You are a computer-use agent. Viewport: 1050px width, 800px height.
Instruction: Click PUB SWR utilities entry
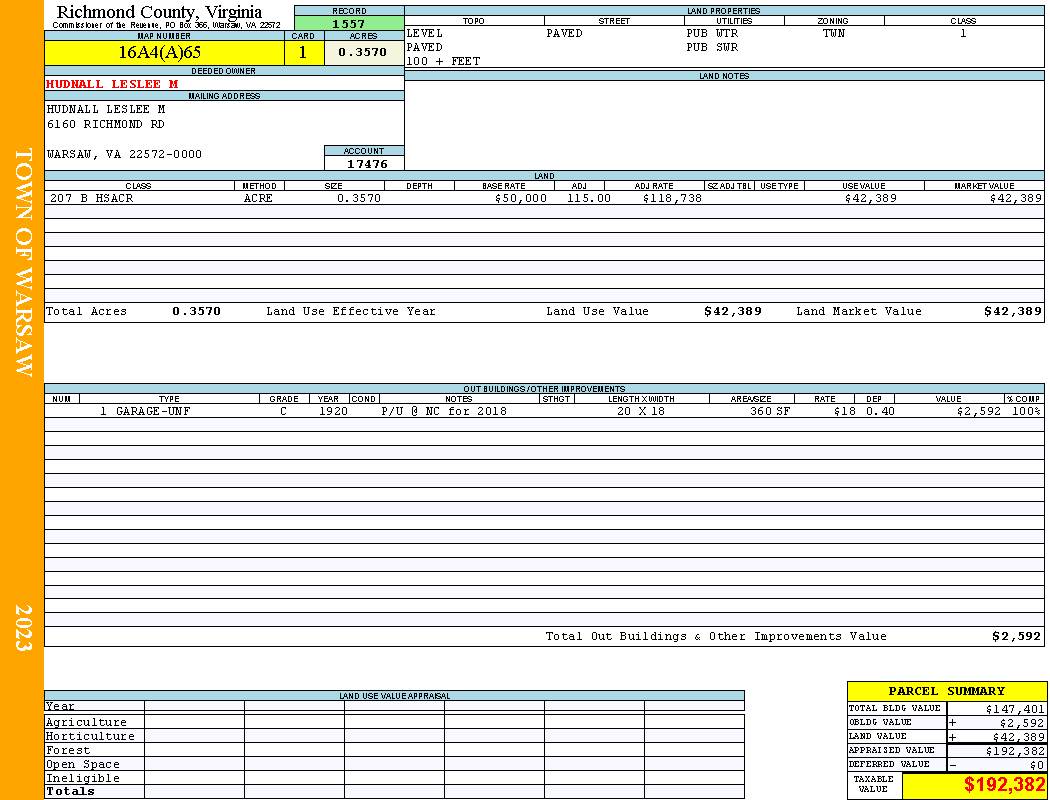point(712,48)
